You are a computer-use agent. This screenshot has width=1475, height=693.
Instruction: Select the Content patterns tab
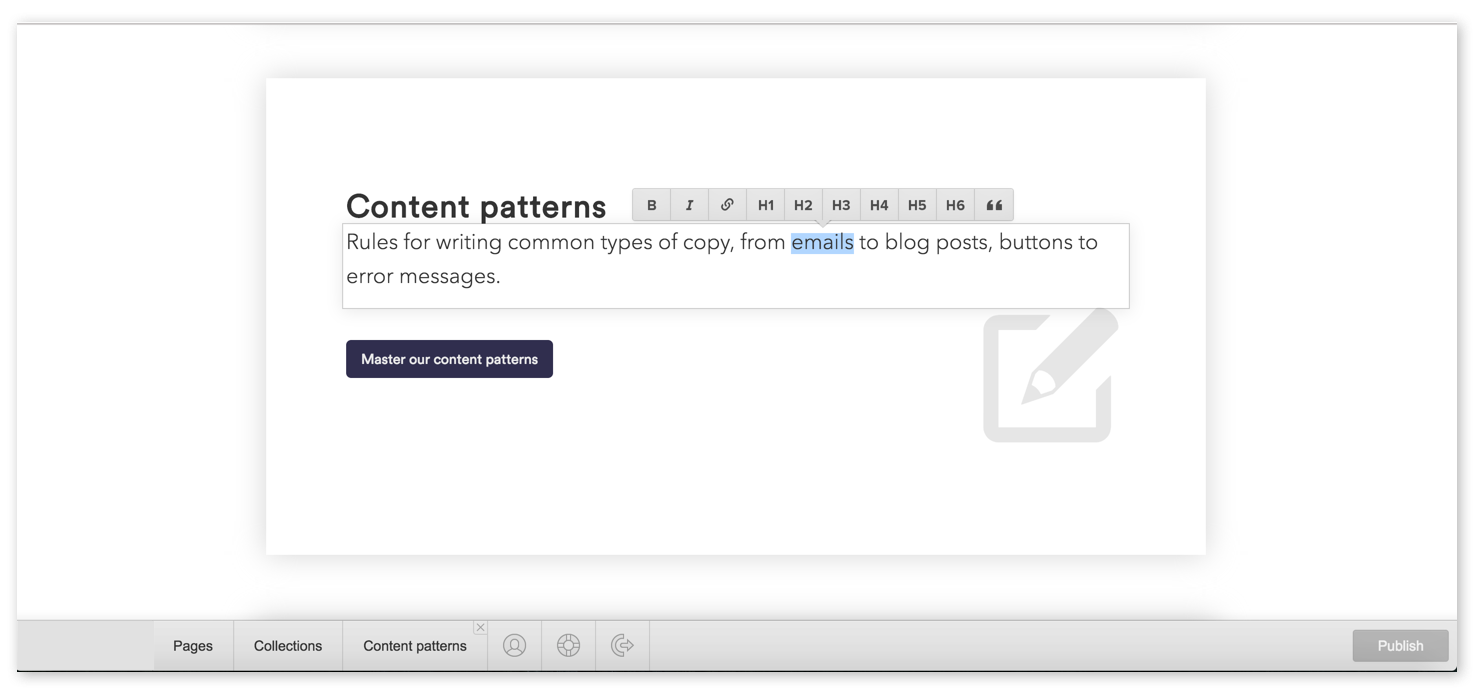coord(414,645)
